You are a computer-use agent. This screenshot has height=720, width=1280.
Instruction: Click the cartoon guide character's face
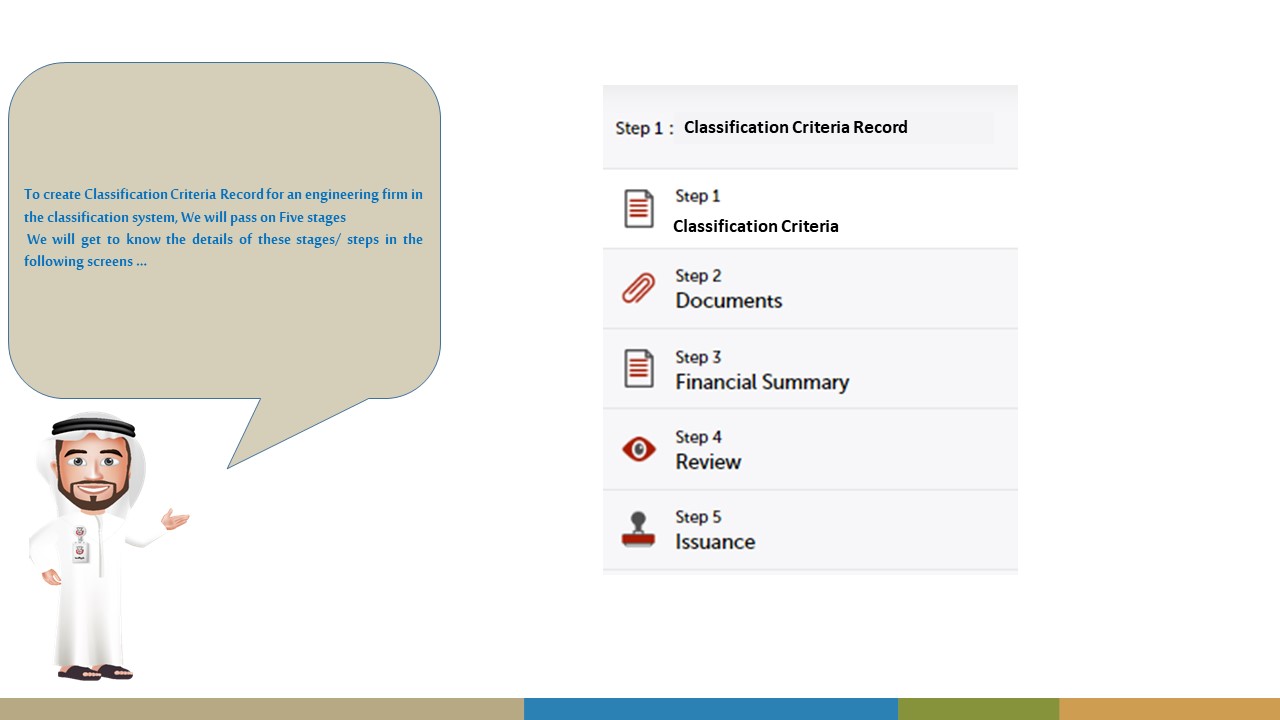pos(92,474)
